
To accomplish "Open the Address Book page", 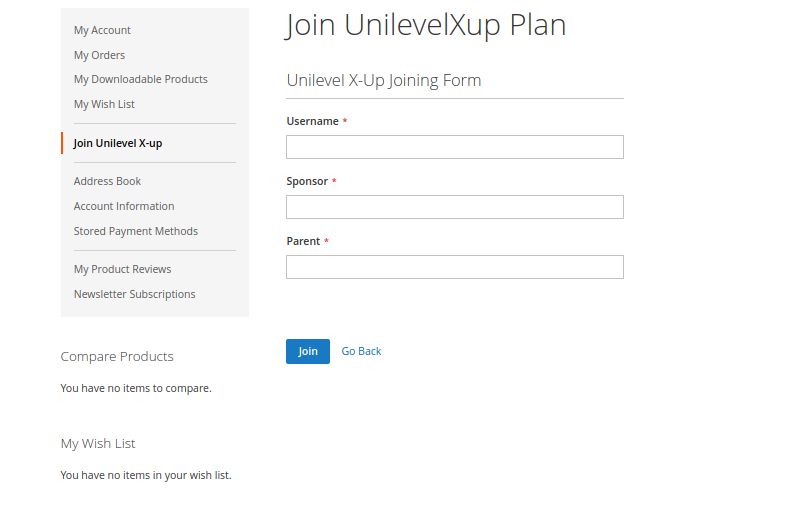I will coord(107,181).
